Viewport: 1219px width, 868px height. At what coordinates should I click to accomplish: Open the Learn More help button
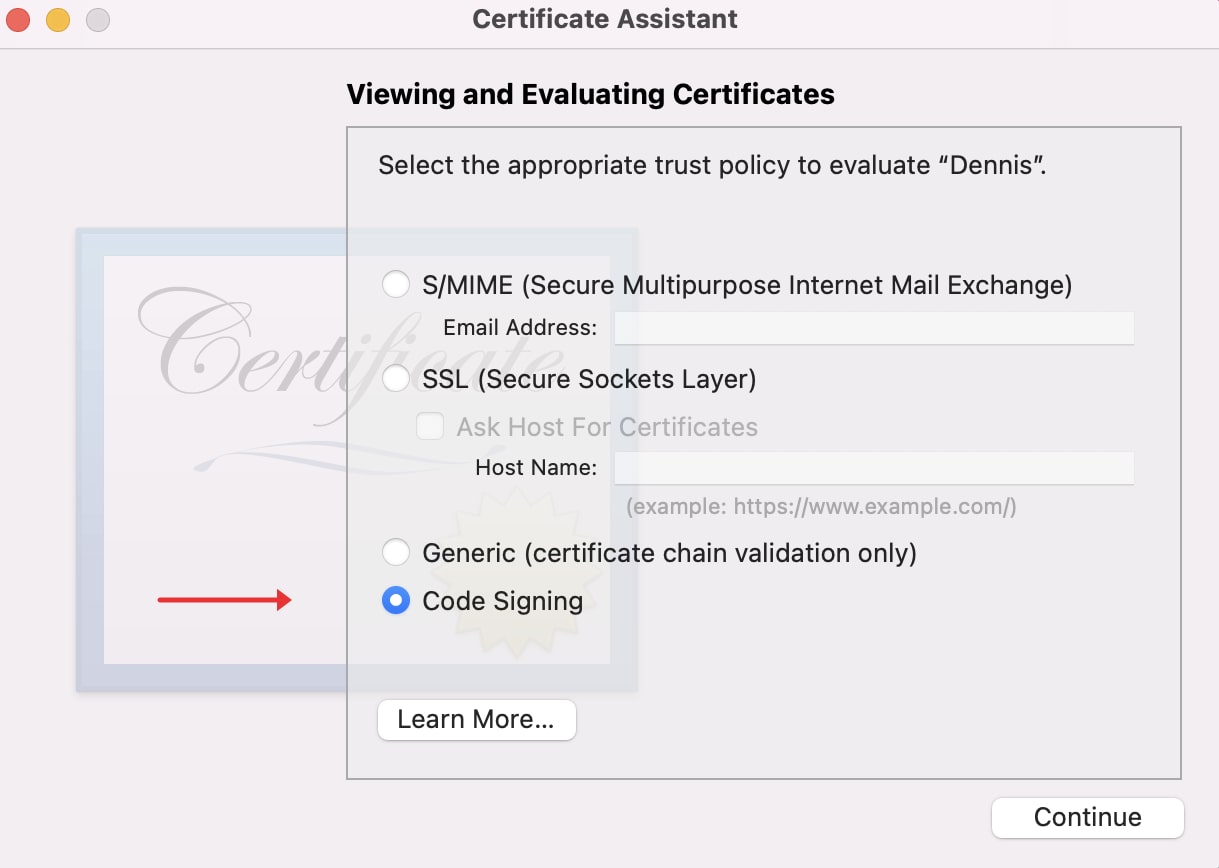[x=476, y=720]
